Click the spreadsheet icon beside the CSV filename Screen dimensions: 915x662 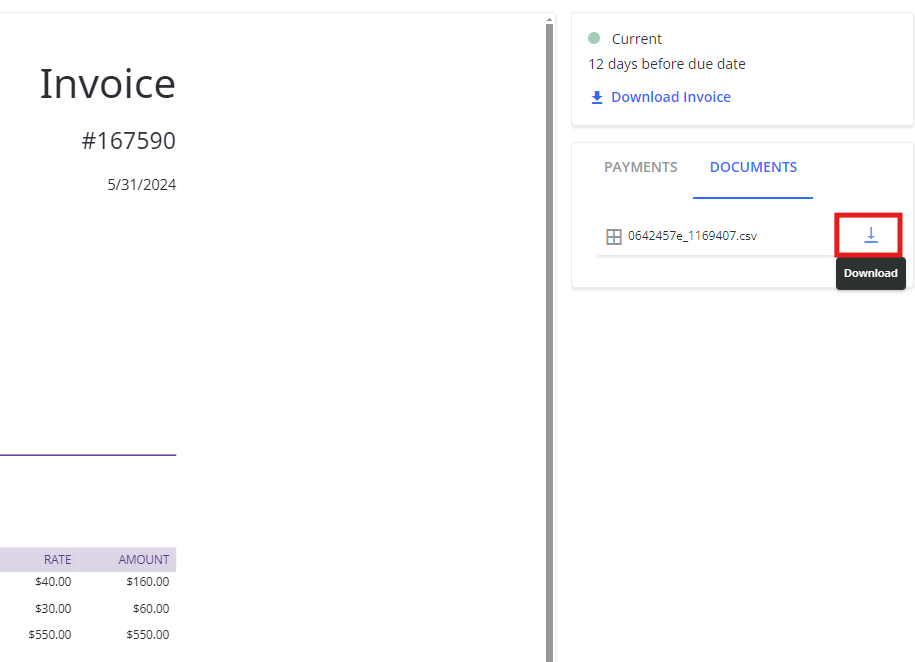tap(613, 236)
